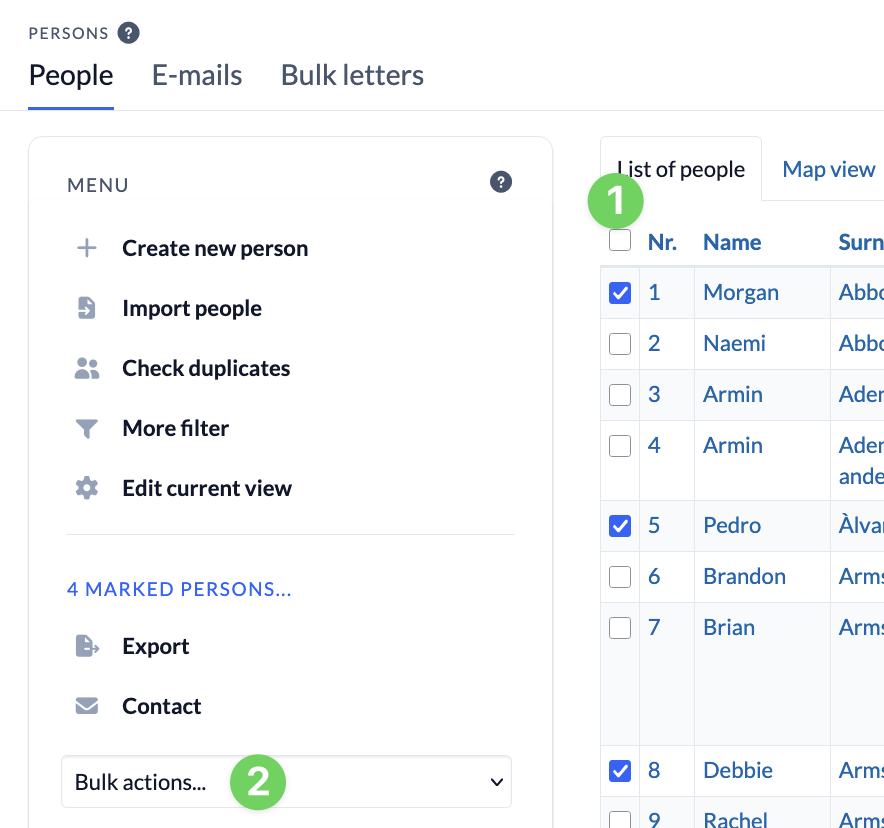Viewport: 884px width, 828px height.
Task: Click Create new person menu entry
Action: (x=215, y=249)
